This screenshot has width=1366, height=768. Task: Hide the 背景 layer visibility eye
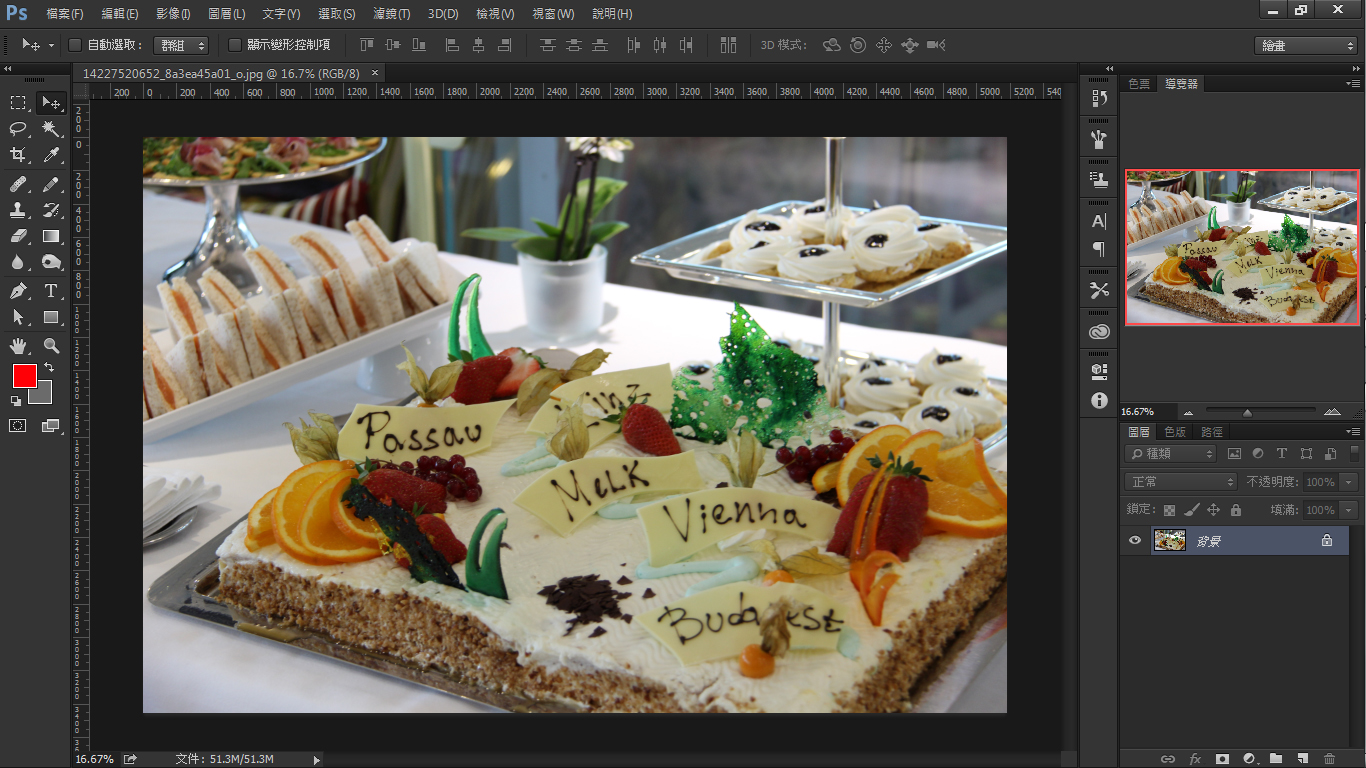(x=1134, y=540)
